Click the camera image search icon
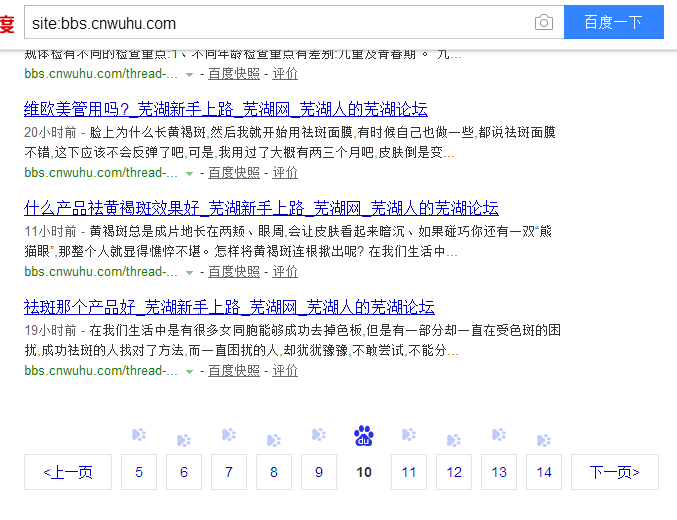Viewport: 677px width, 520px height. point(543,23)
